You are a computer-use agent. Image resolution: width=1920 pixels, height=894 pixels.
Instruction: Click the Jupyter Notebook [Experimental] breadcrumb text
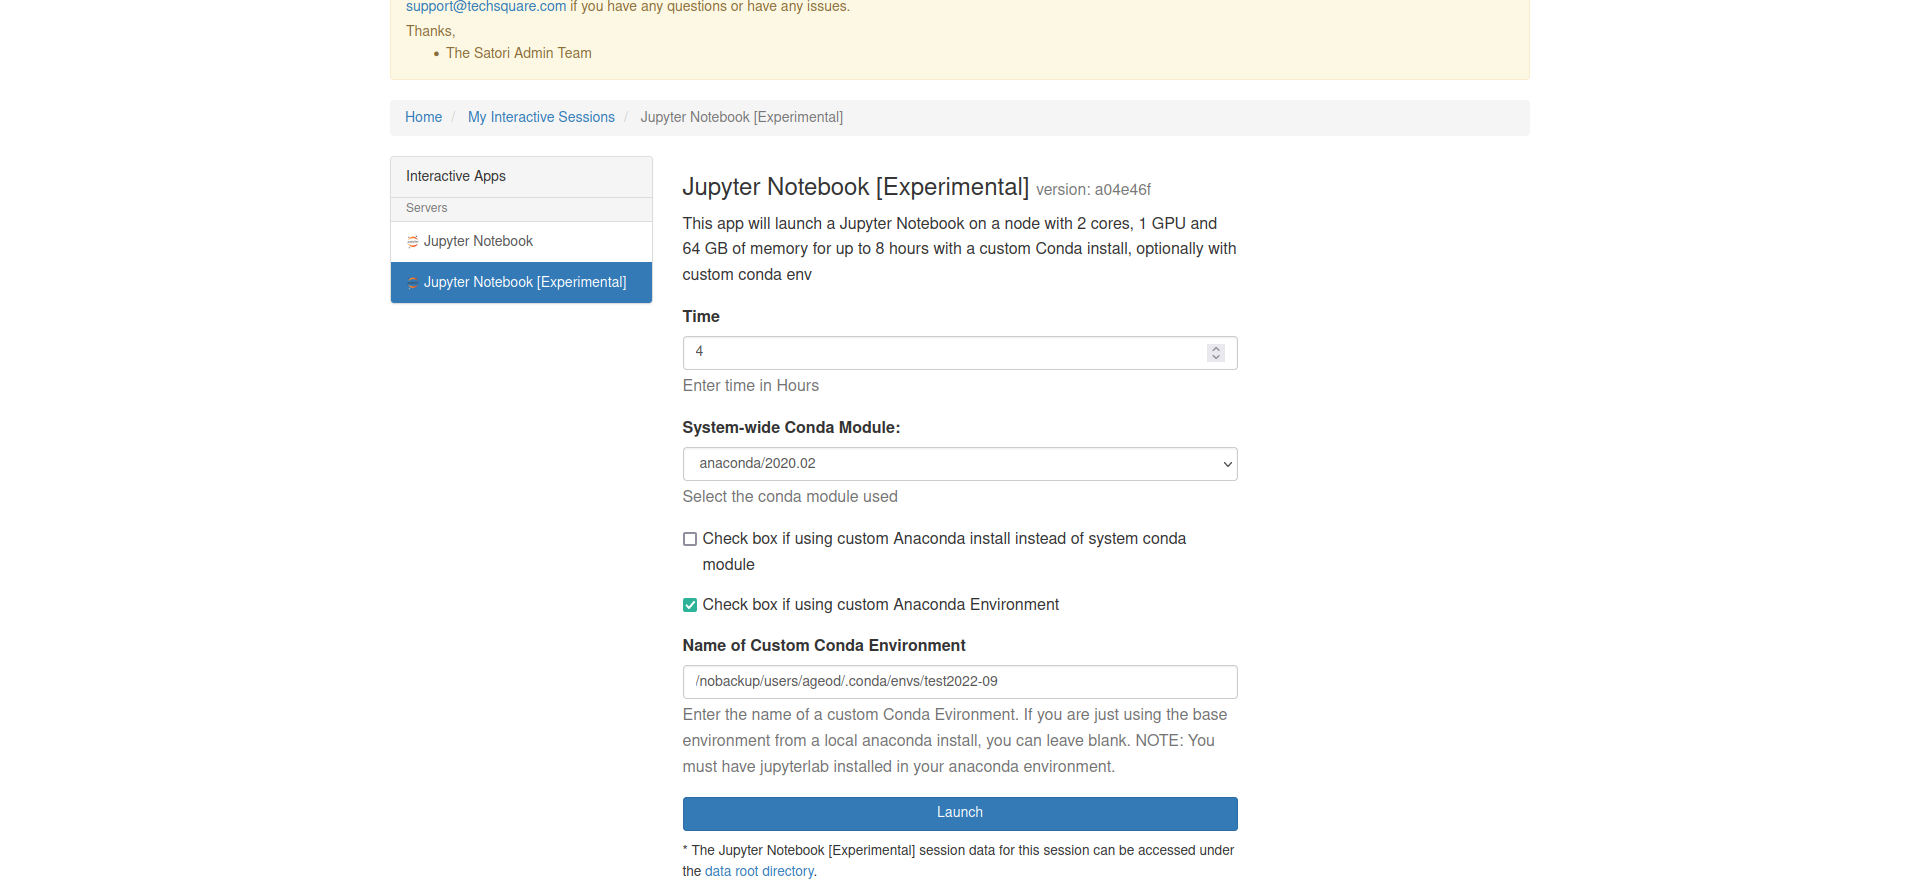741,117
